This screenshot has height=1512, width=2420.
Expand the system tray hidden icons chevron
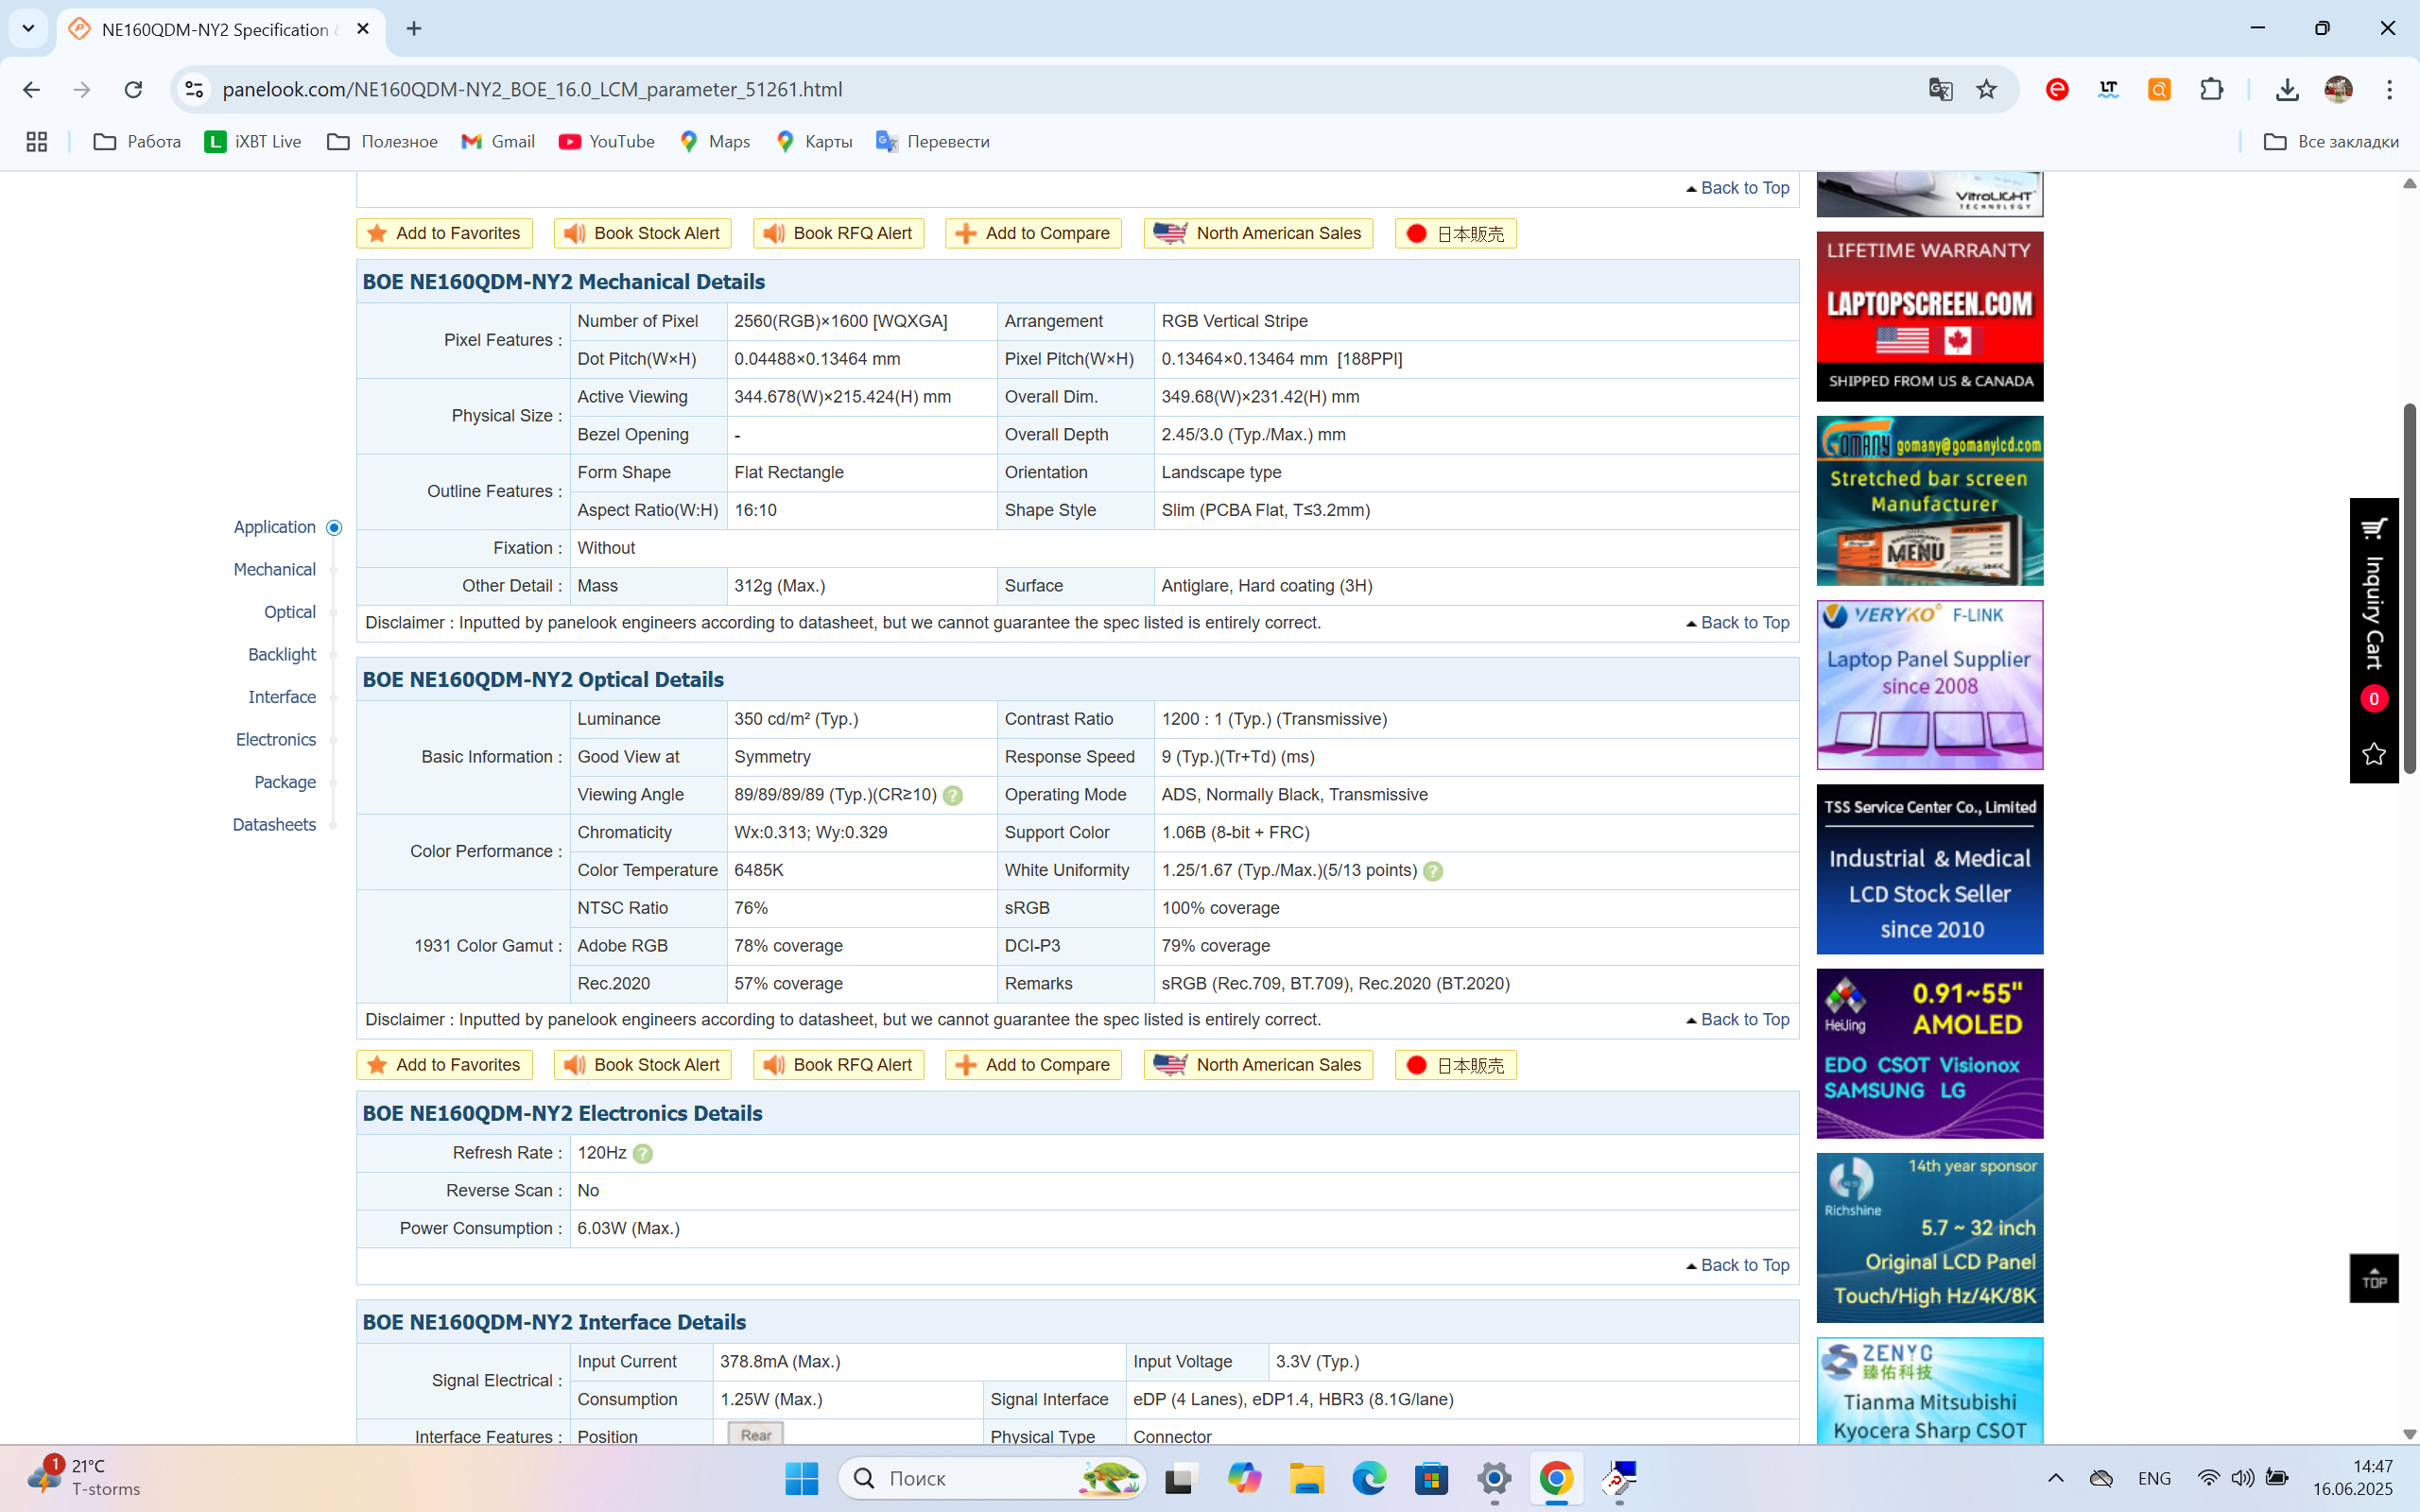[2056, 1478]
